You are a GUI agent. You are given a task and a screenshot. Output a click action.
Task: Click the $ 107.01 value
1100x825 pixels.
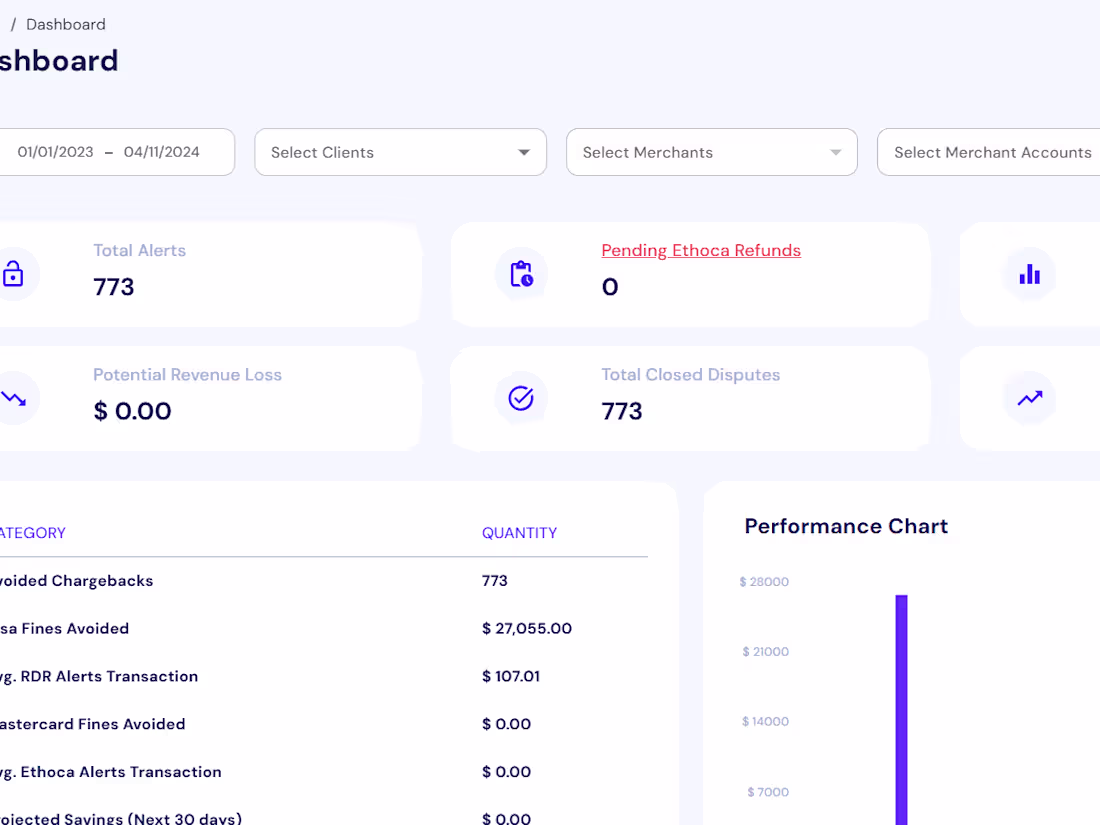511,676
